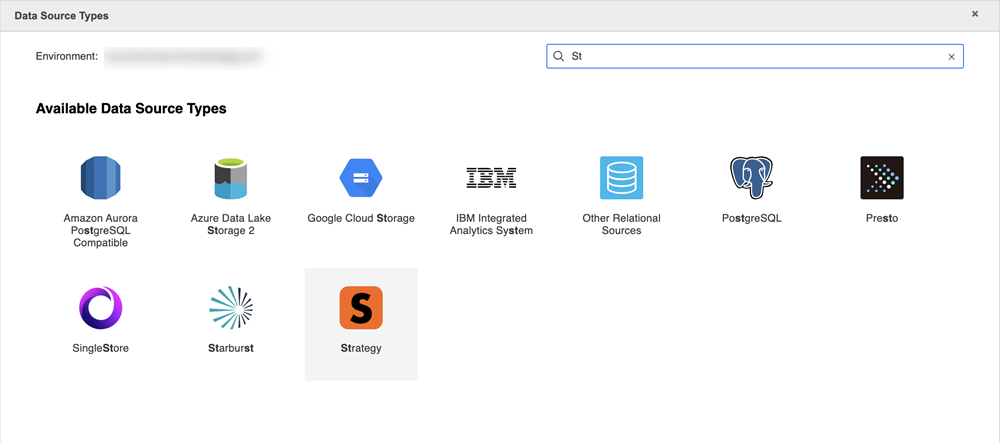Click the "Starburst" text label
Viewport: 1000px width, 443px height.
point(231,349)
